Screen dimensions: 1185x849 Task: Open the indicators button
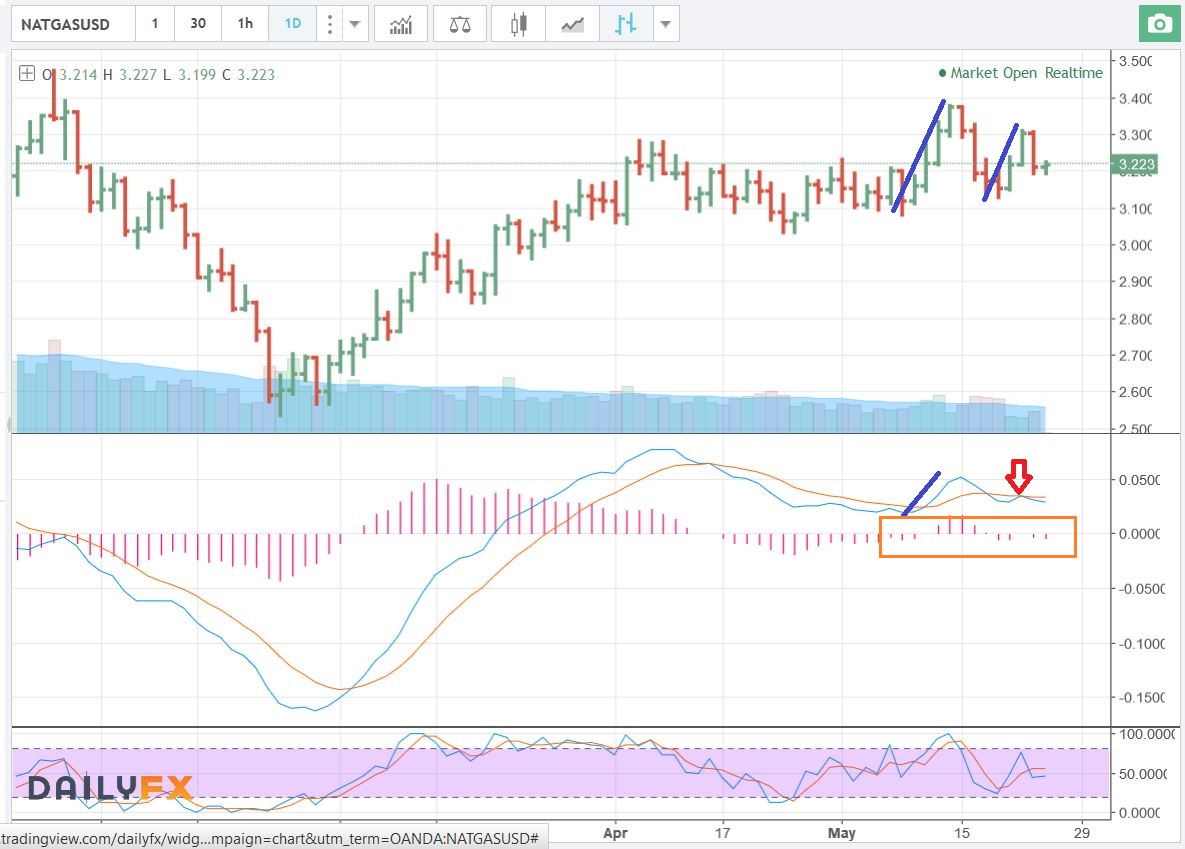401,24
